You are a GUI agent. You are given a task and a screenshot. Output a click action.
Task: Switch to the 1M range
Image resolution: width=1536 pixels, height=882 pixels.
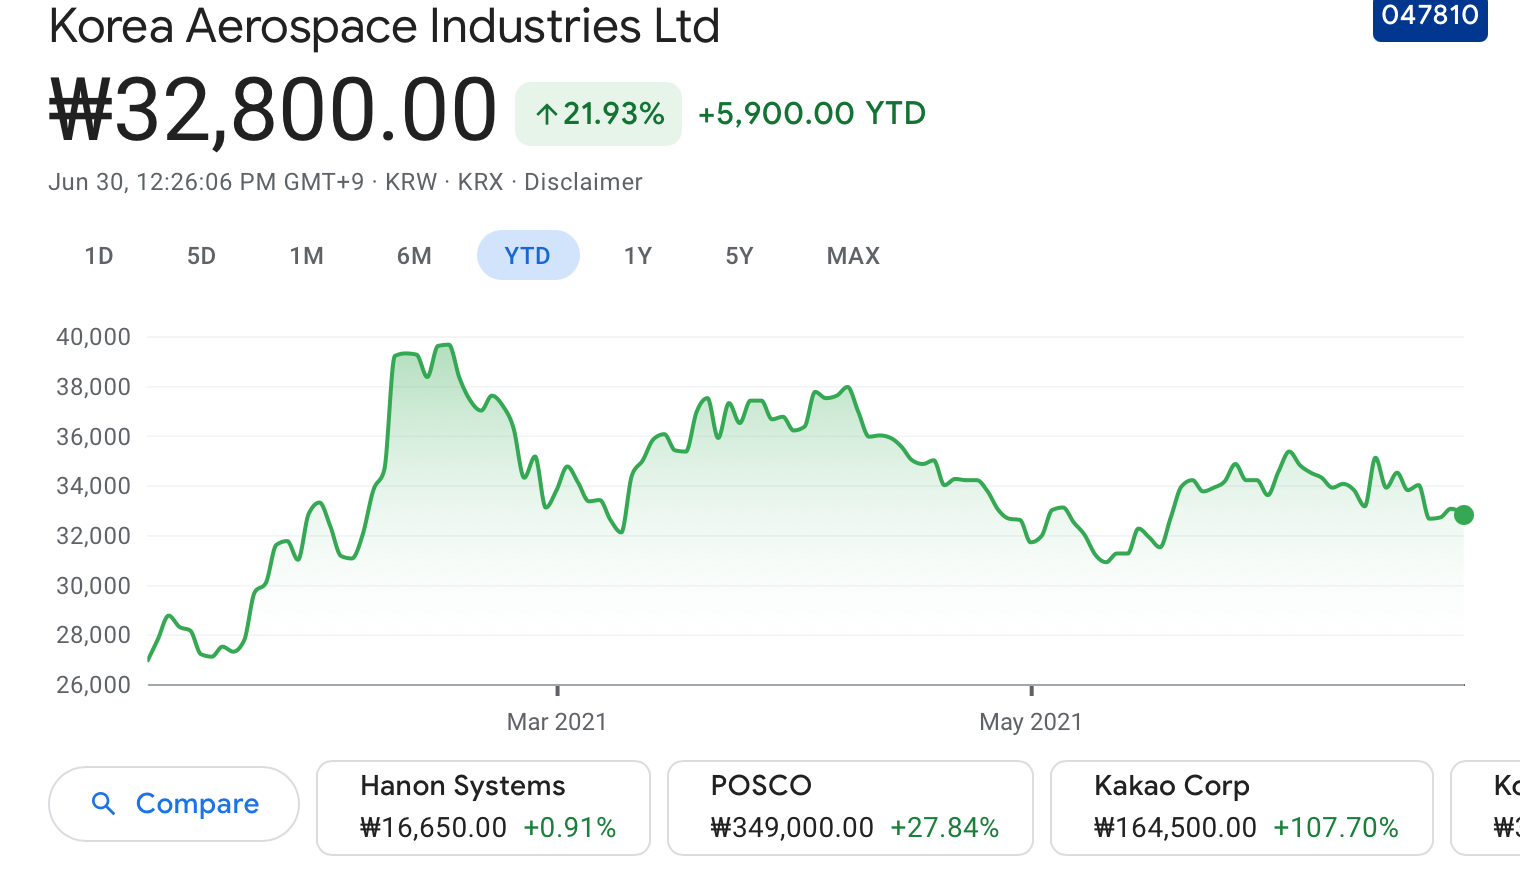click(x=306, y=256)
